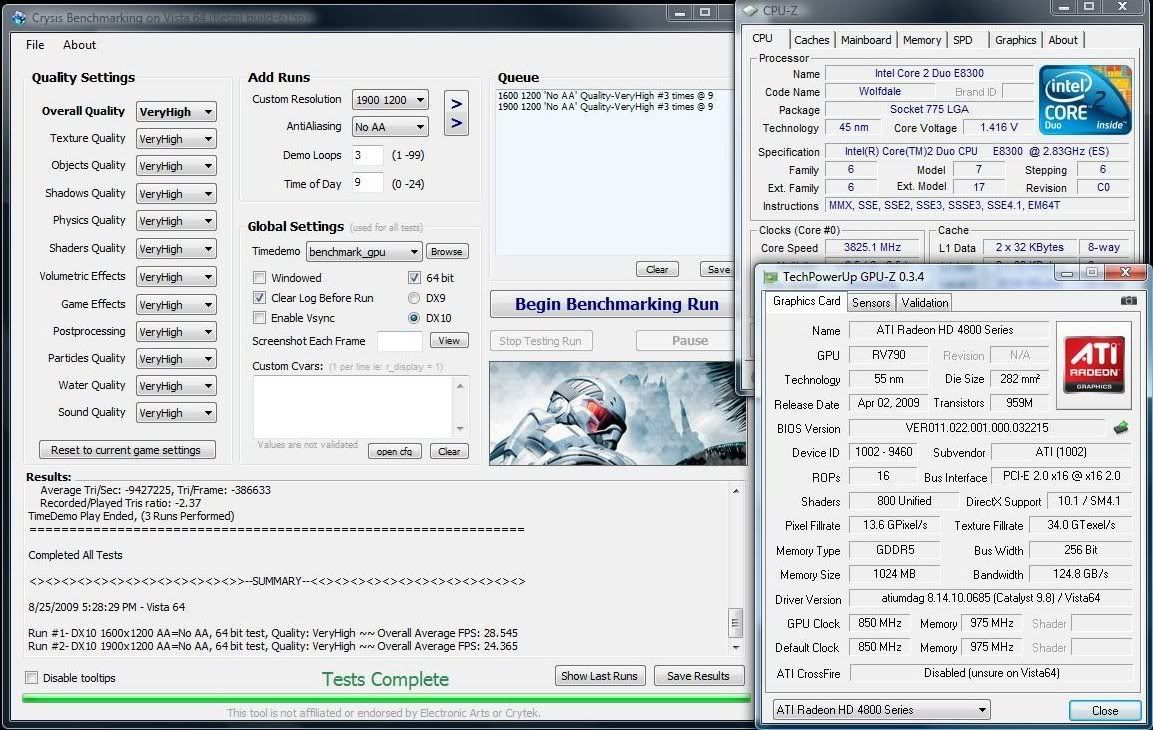Open the About menu in the benchmark tool
This screenshot has width=1153, height=730.
coord(79,45)
